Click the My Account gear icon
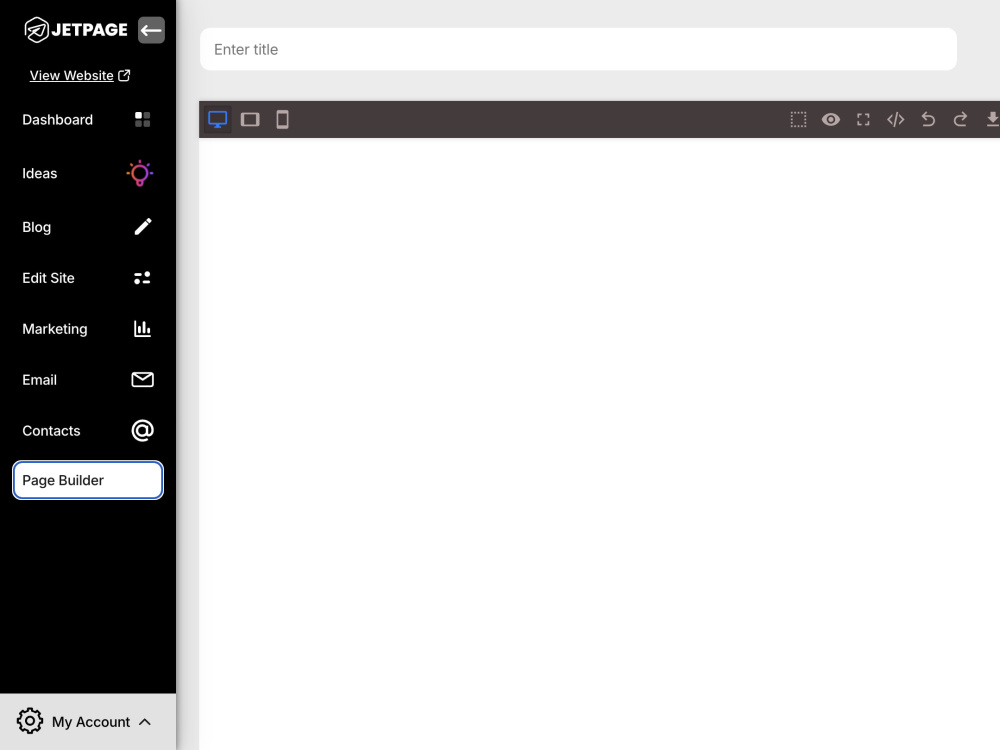Viewport: 1000px width, 750px height. (x=29, y=721)
